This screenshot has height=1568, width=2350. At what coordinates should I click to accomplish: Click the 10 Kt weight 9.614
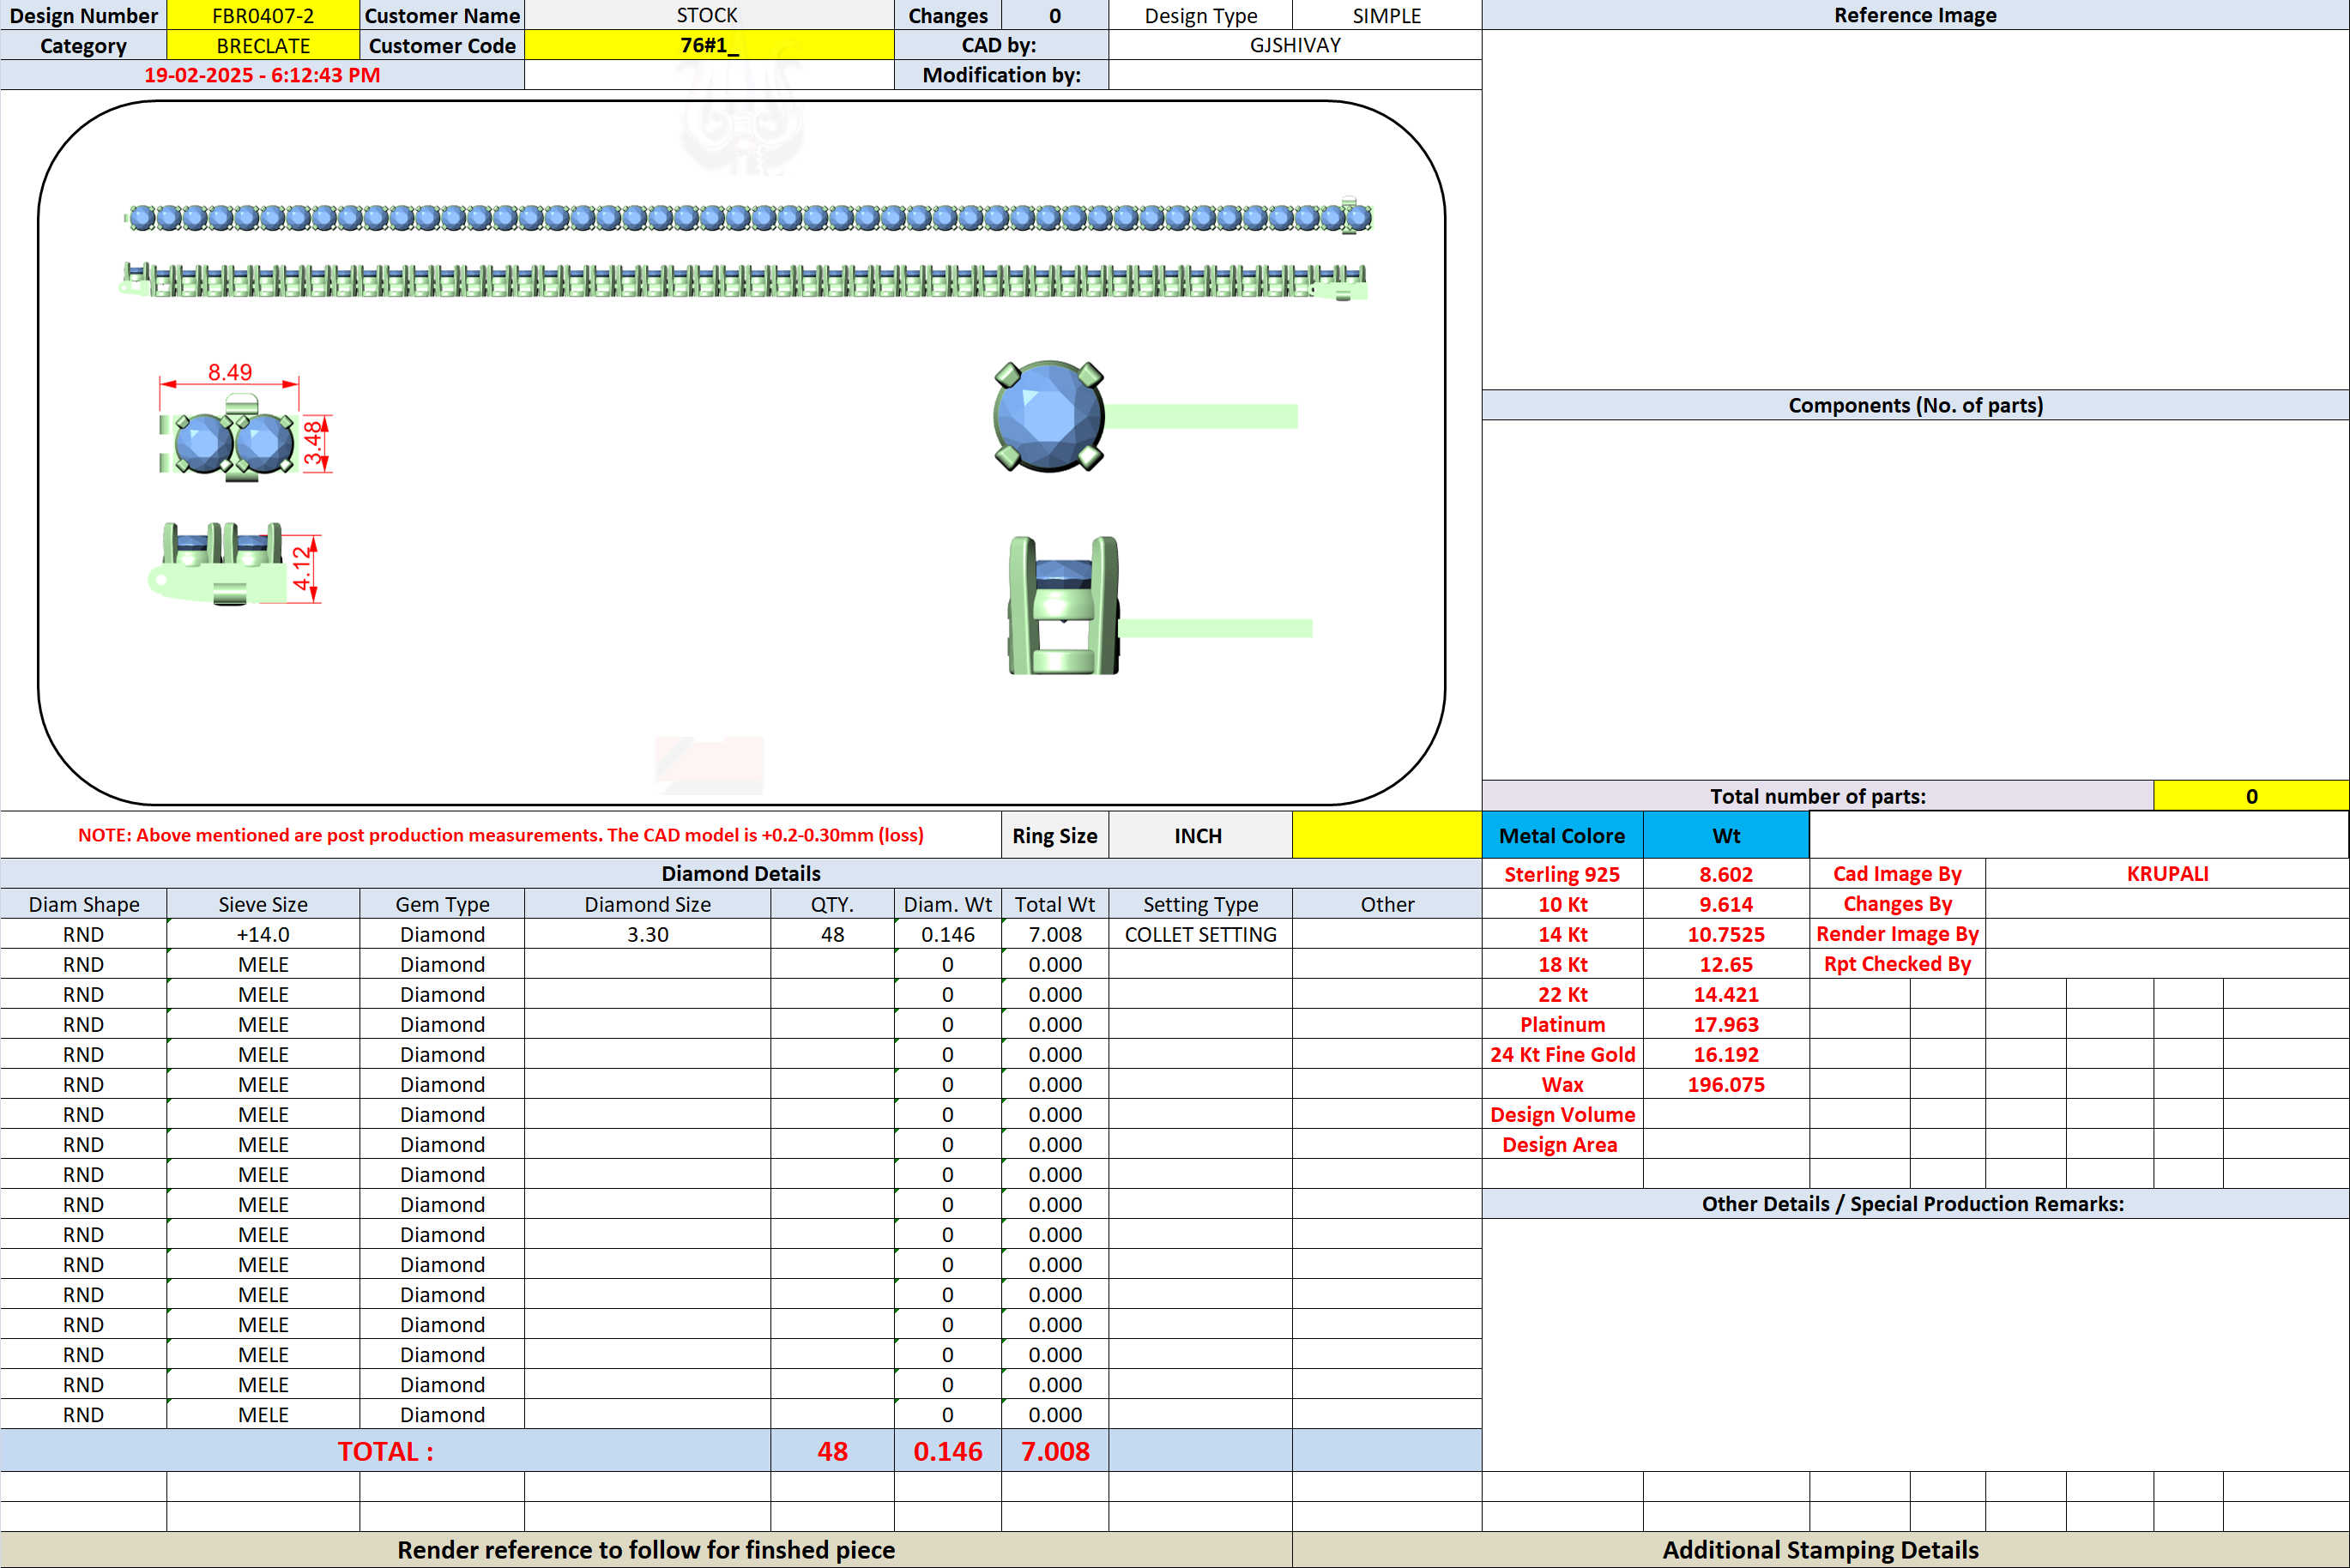click(1726, 904)
